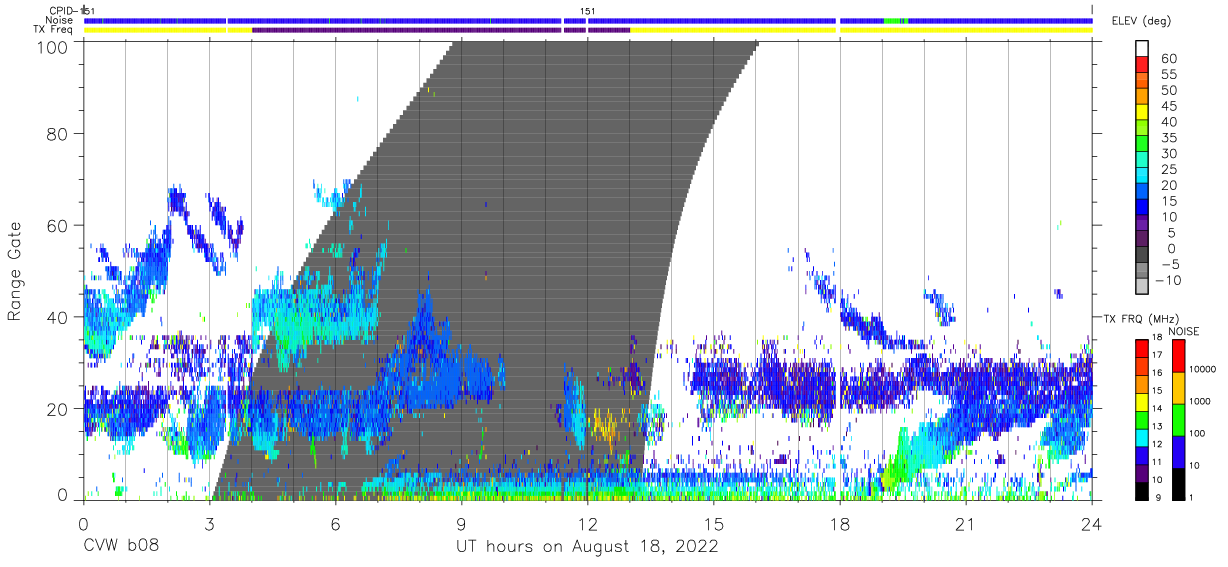The height and width of the screenshot is (567, 1228).
Task: Click the orange-yellow echo patch near 12 UT
Action: (603, 427)
